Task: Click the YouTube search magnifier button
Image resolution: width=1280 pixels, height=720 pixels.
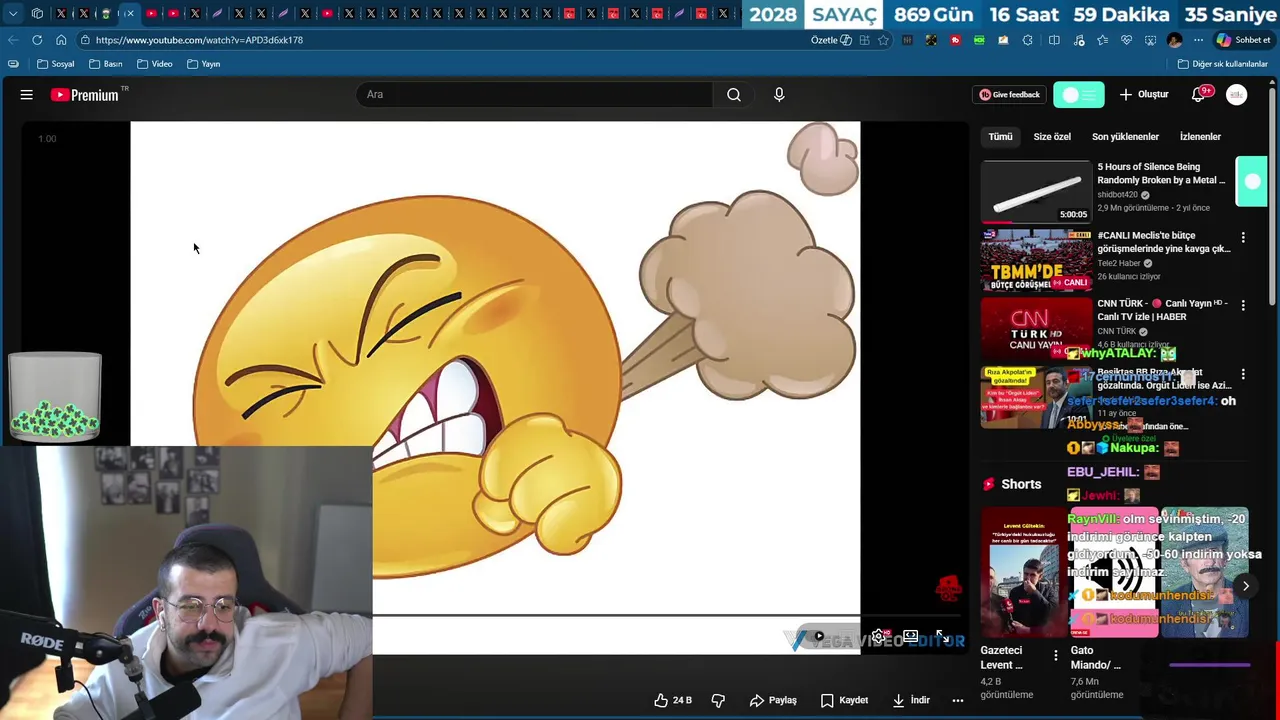Action: pos(734,95)
